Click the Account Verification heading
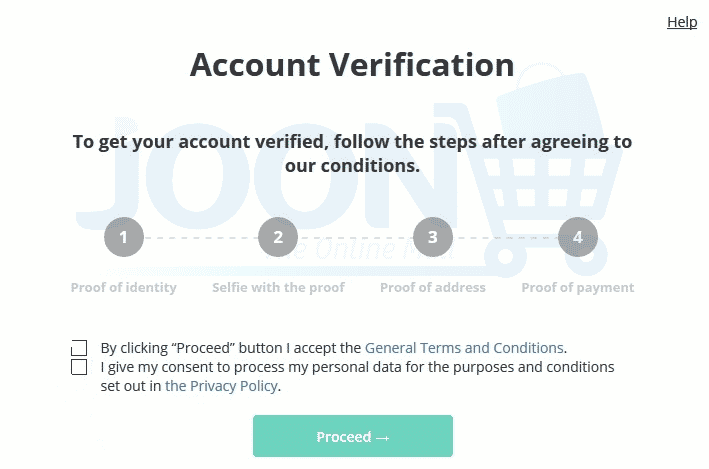This screenshot has width=709, height=469. click(x=352, y=65)
